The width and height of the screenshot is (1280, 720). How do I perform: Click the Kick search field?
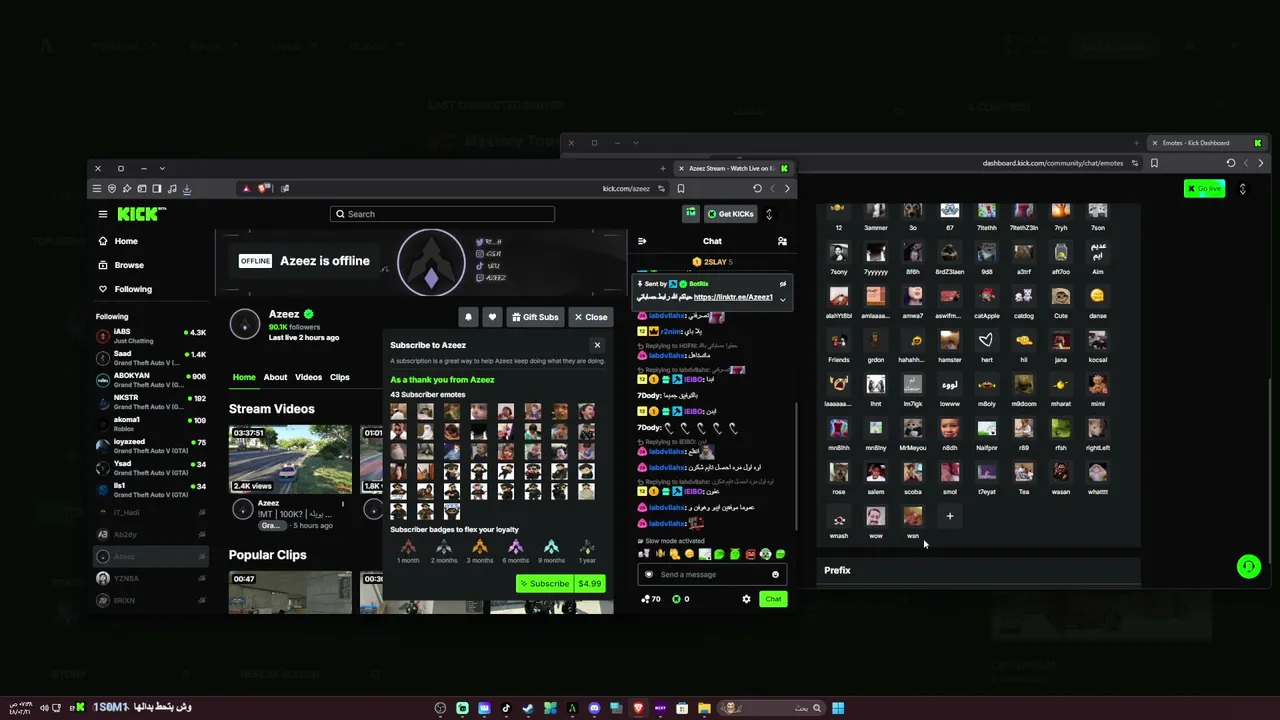coord(442,214)
